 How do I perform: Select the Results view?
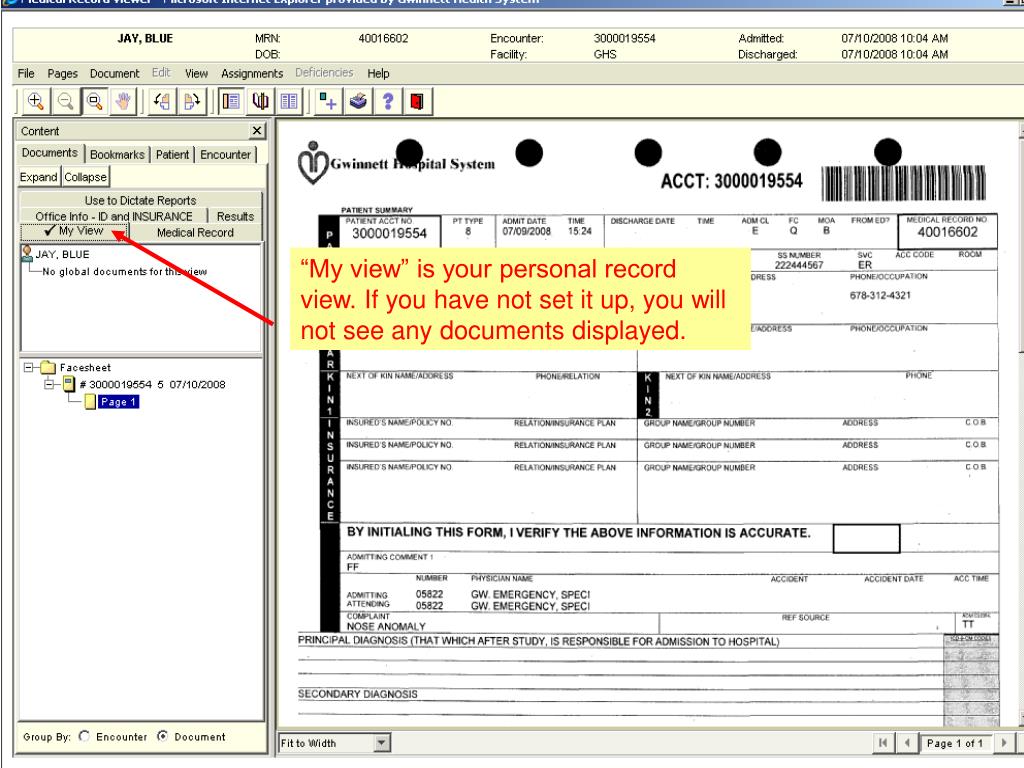click(x=235, y=216)
